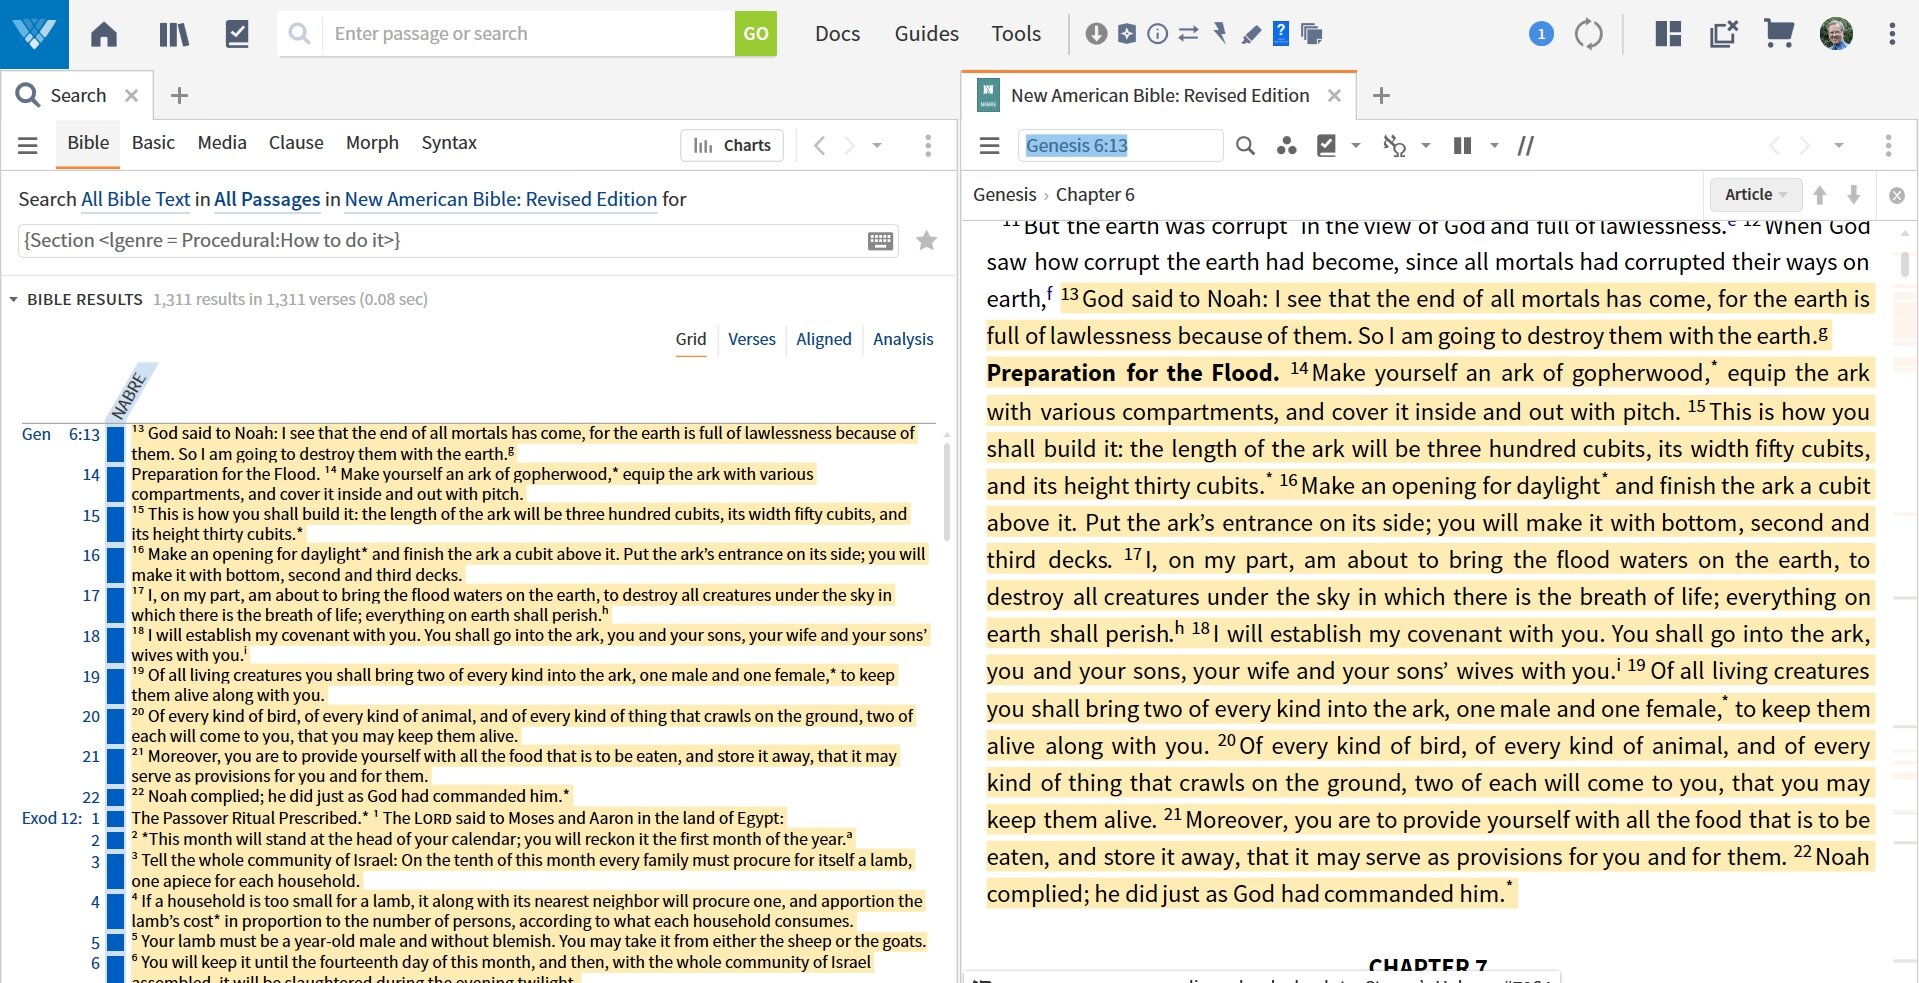Image resolution: width=1919 pixels, height=983 pixels.
Task: Switch results to Analysis view
Action: [x=903, y=340]
